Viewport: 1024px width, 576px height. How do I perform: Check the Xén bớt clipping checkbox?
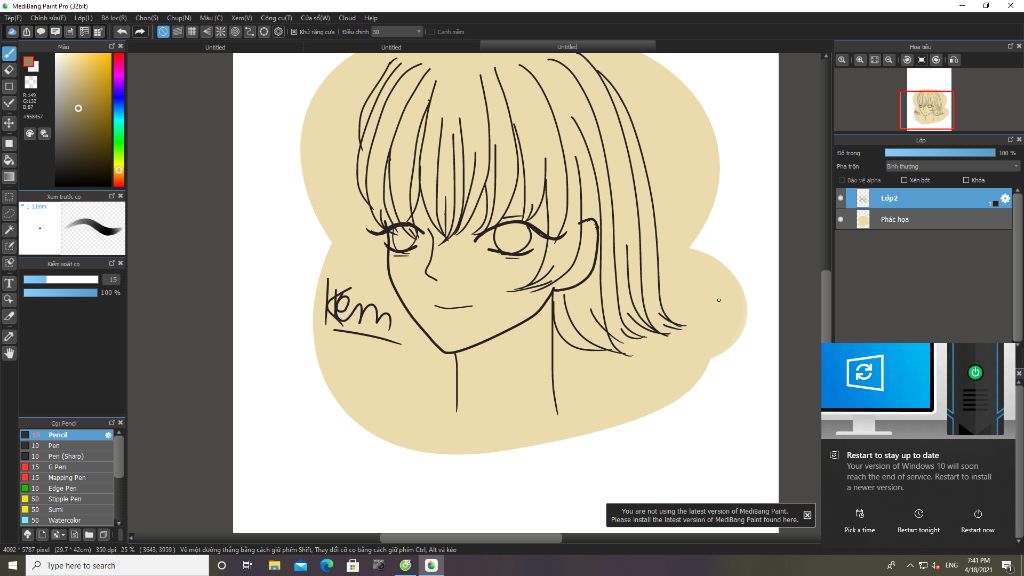(x=904, y=180)
